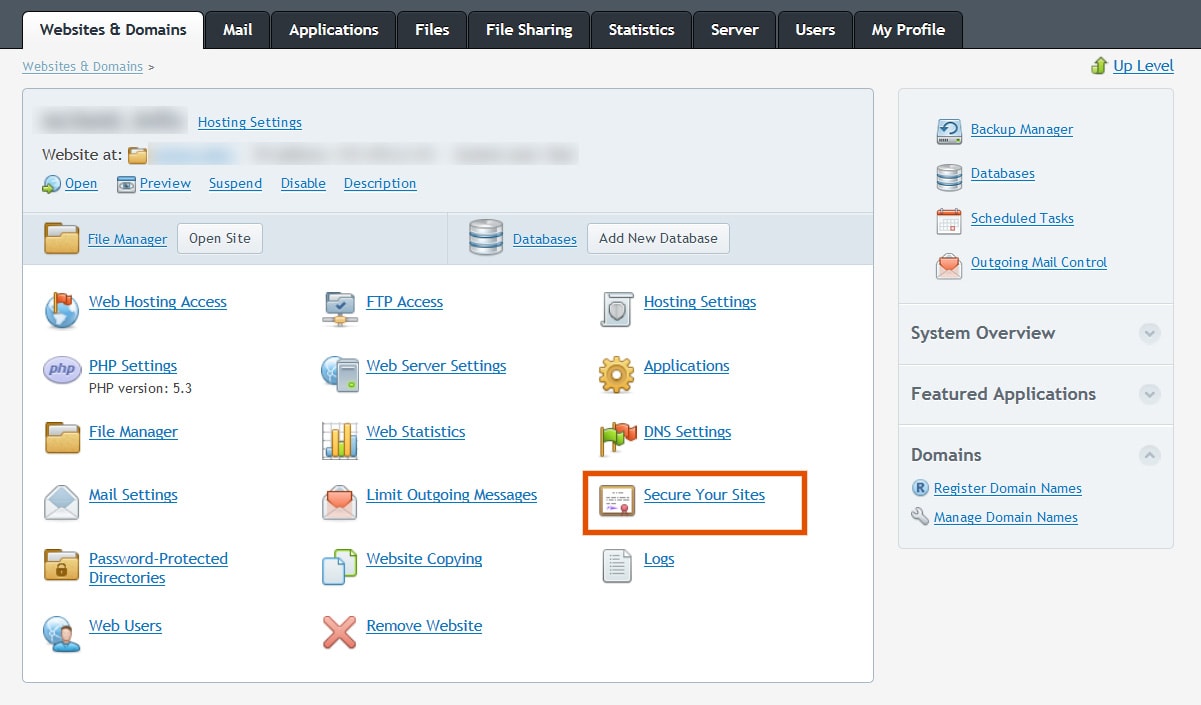Collapse the Domains section
The image size is (1201, 705).
click(1150, 456)
